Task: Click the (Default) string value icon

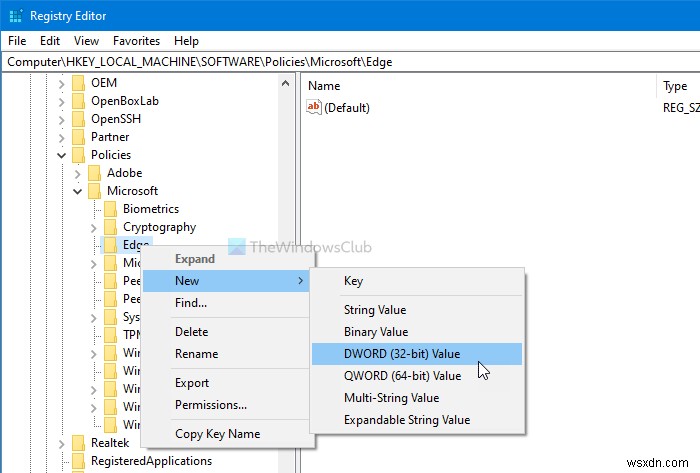Action: coord(314,107)
